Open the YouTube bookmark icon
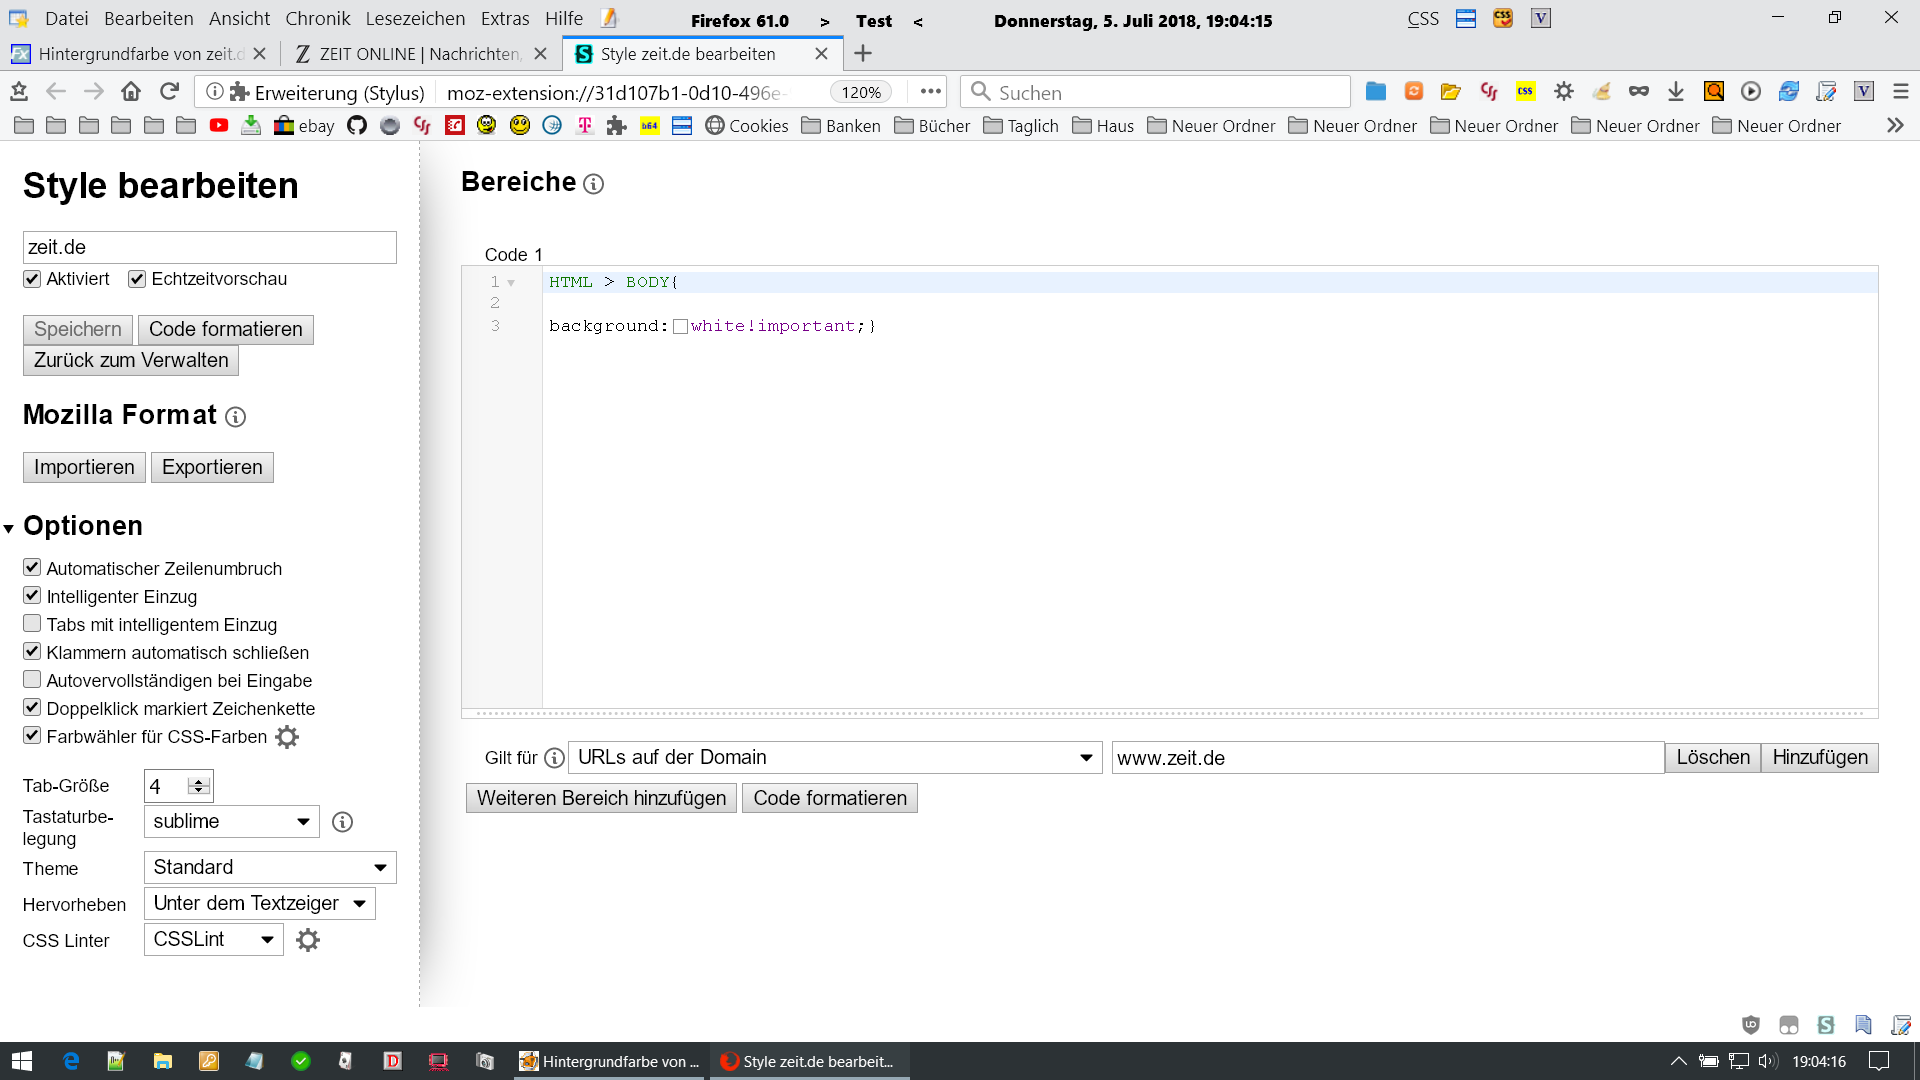Screen dimensions: 1920x1080 click(x=219, y=126)
